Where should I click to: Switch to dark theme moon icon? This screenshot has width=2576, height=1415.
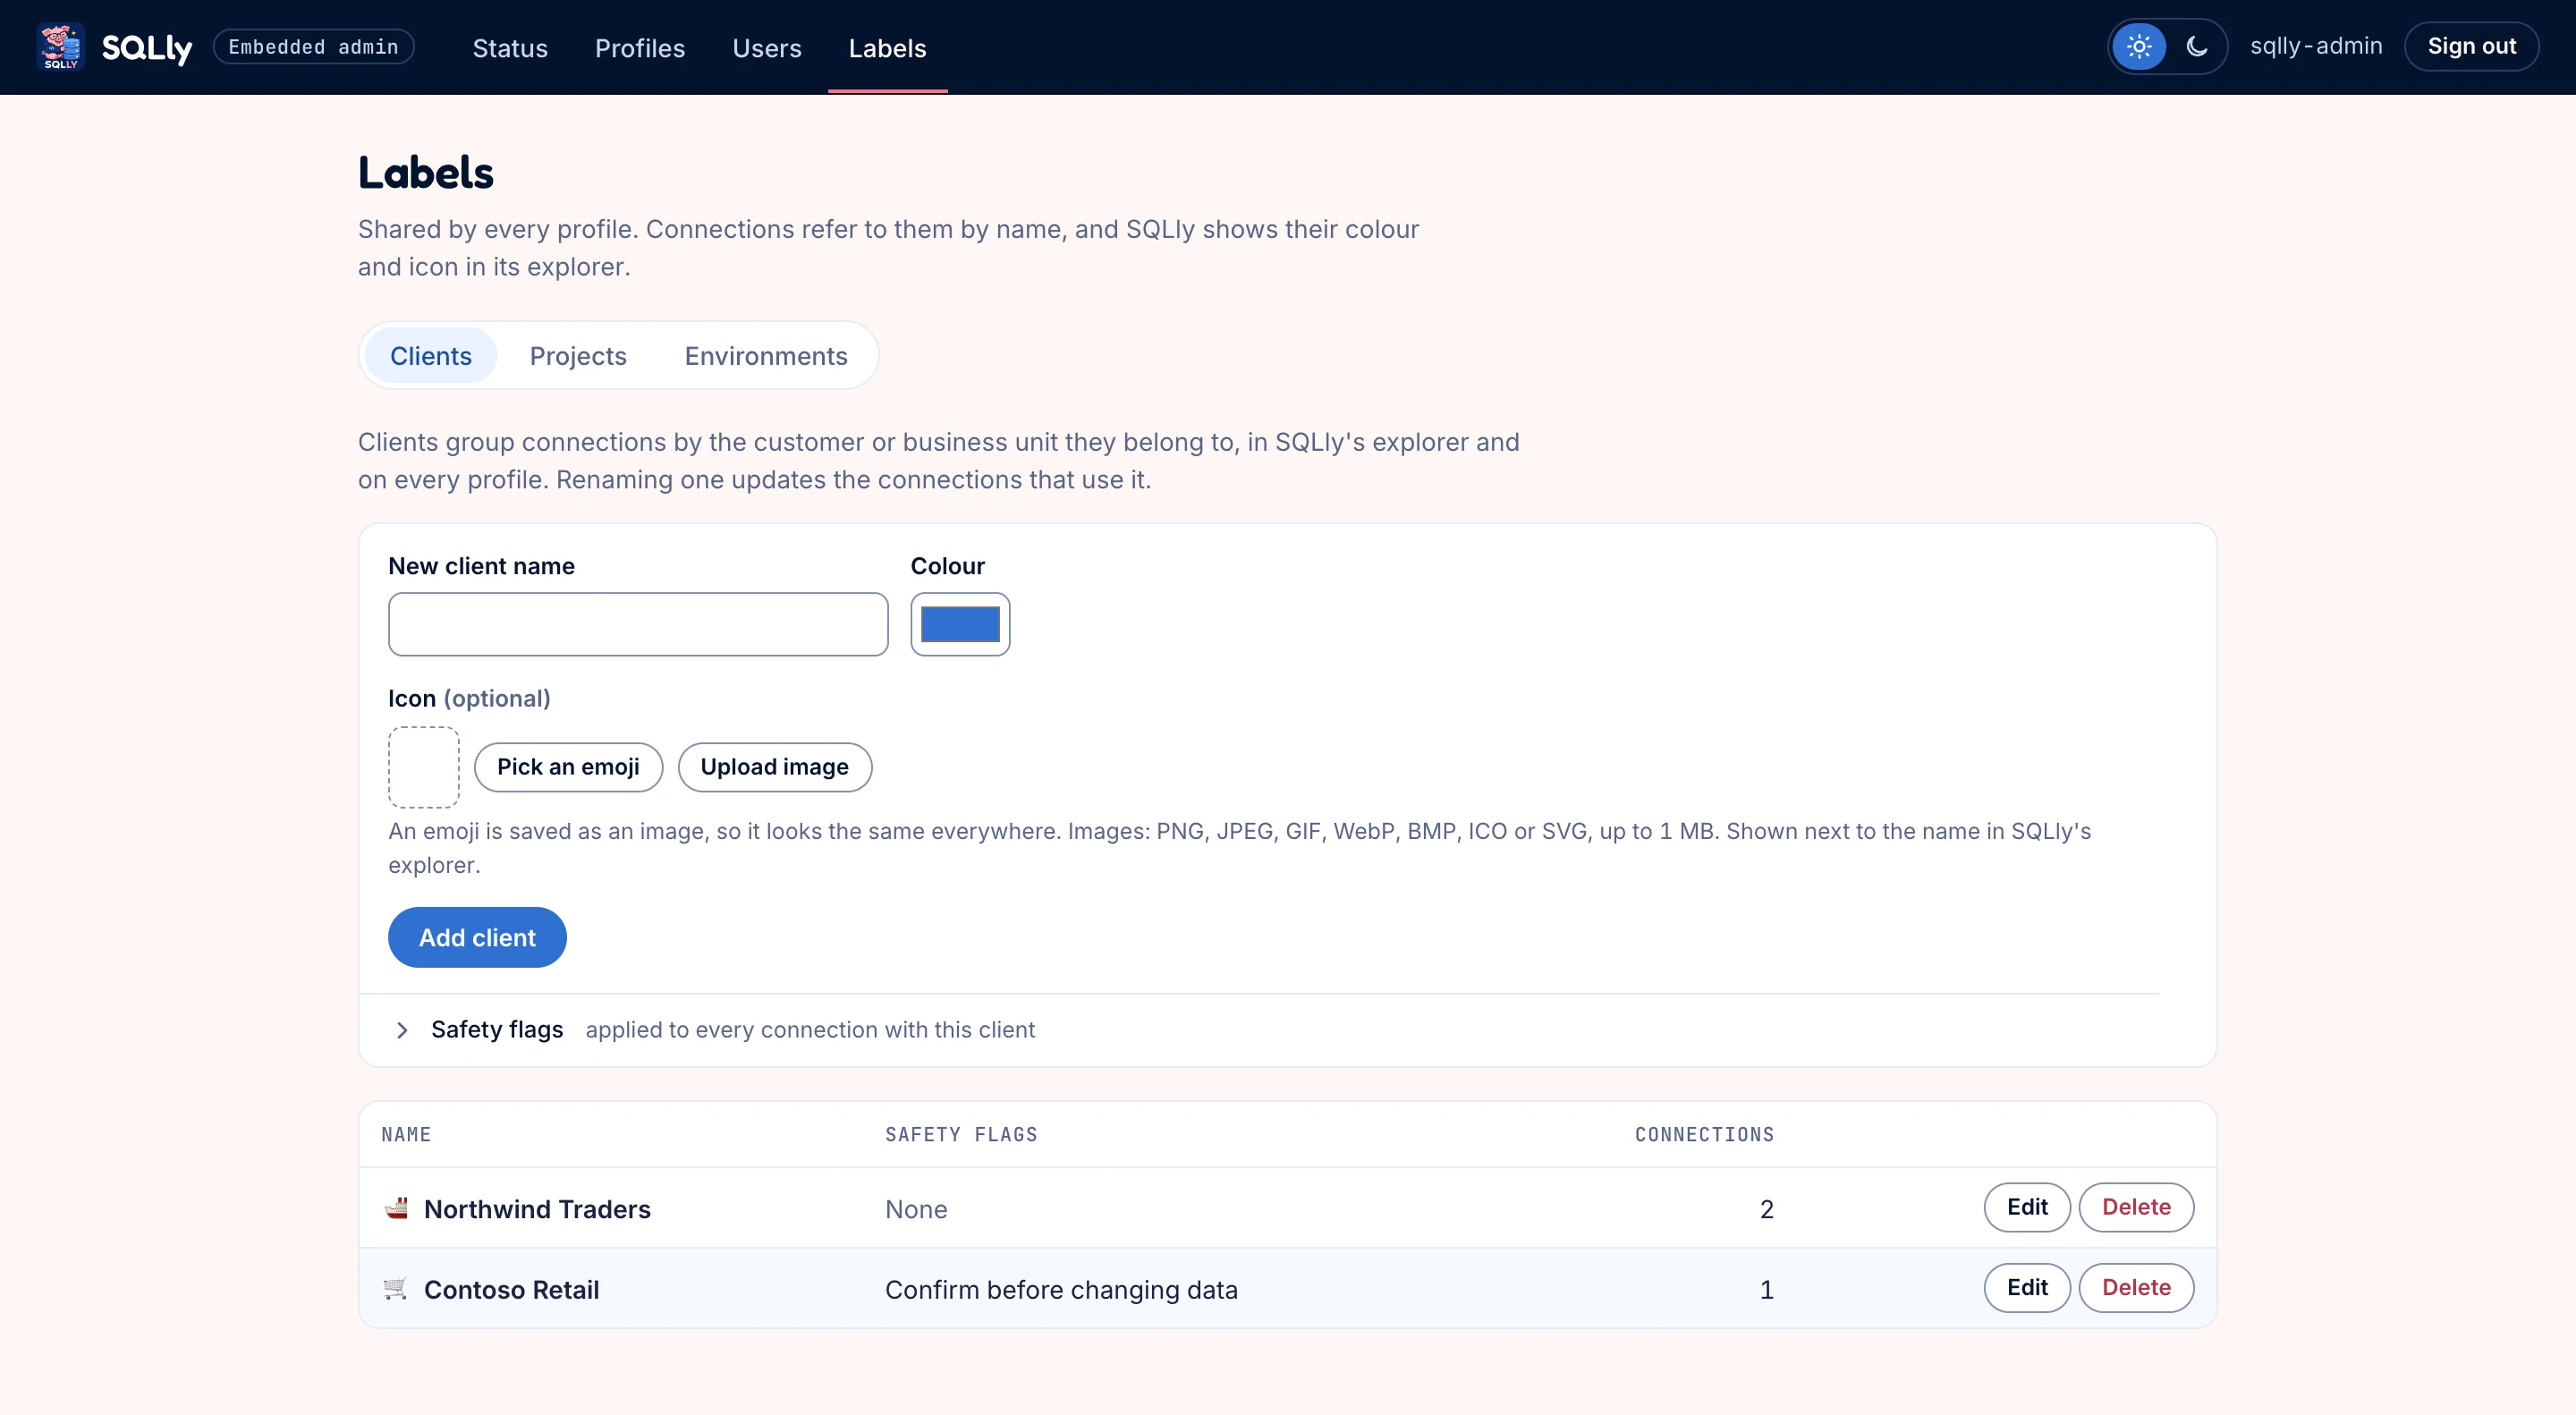pos(2196,47)
